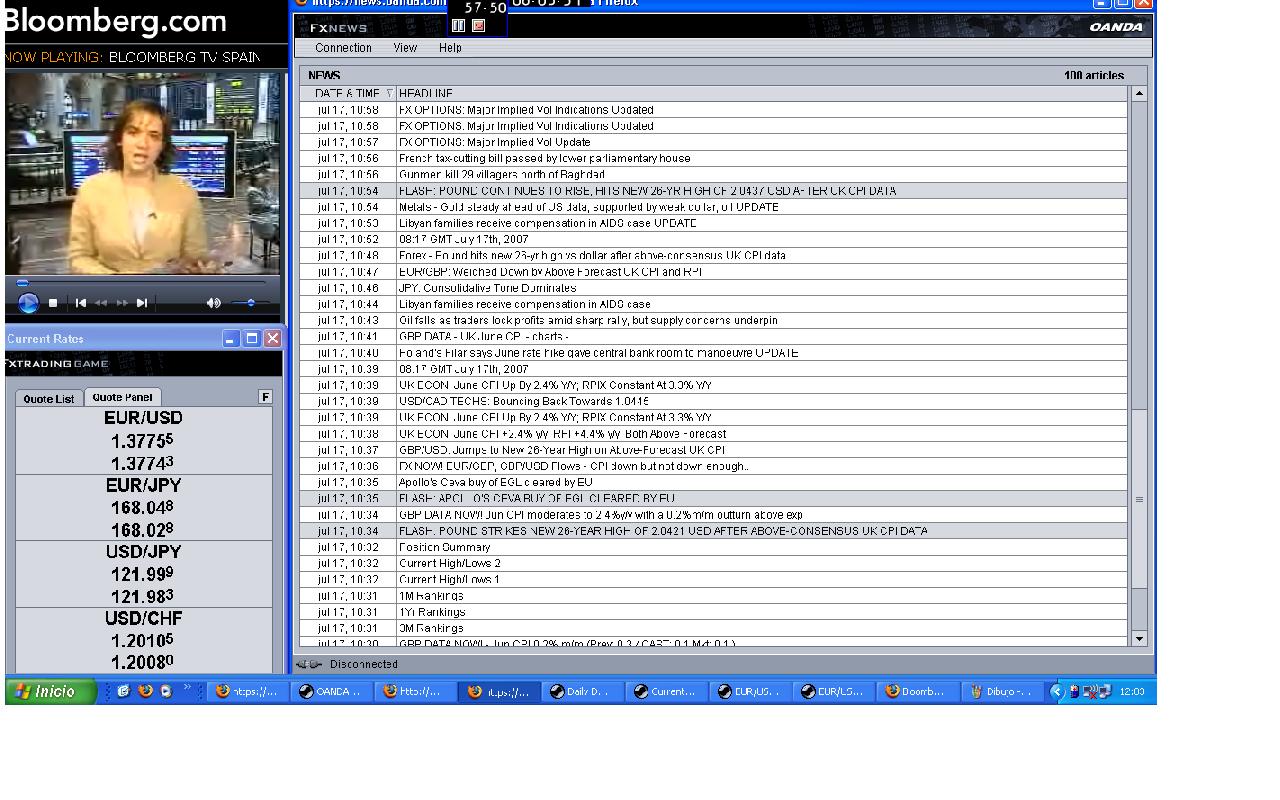Open the 1Yr Rankings headline
1280x800 pixels.
tap(713, 612)
